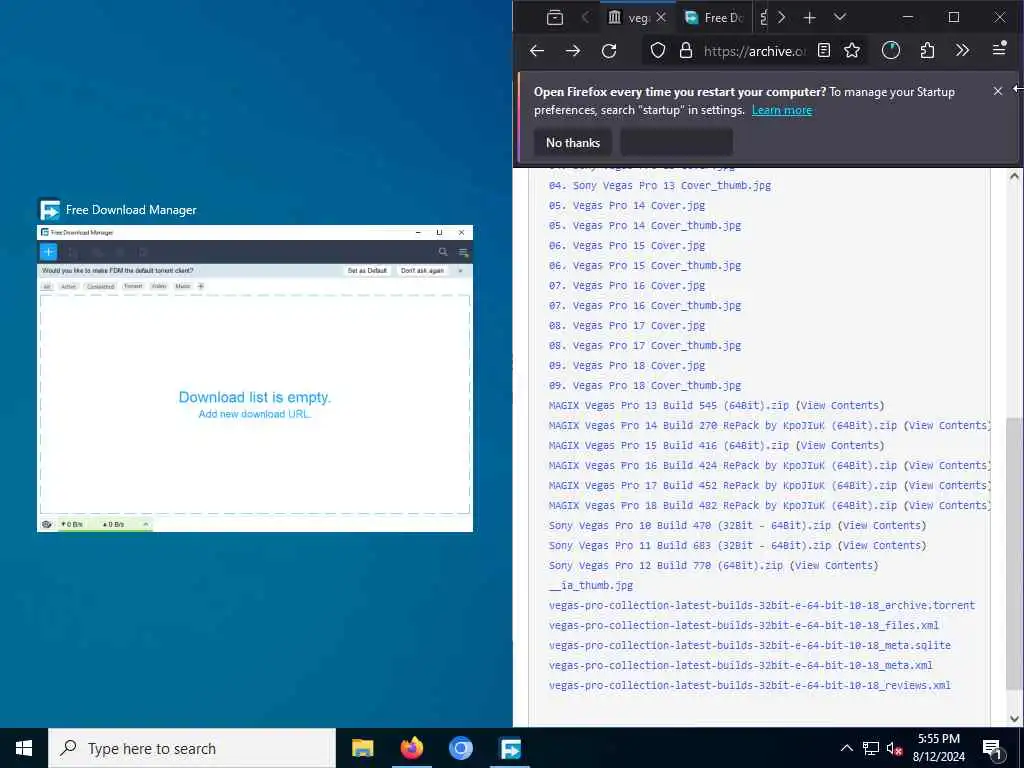Open the __ia_thumb.jpg file link
Viewport: 1024px width, 768px height.
tap(590, 586)
